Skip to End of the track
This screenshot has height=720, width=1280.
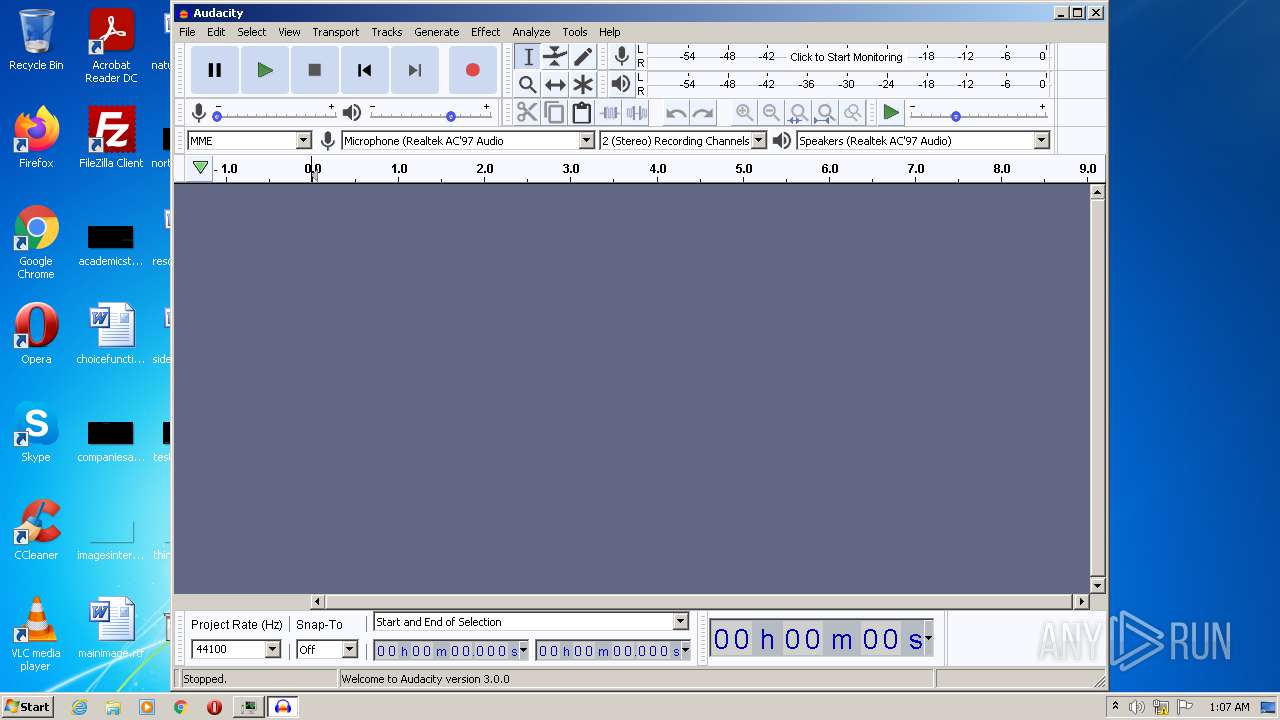(x=415, y=70)
